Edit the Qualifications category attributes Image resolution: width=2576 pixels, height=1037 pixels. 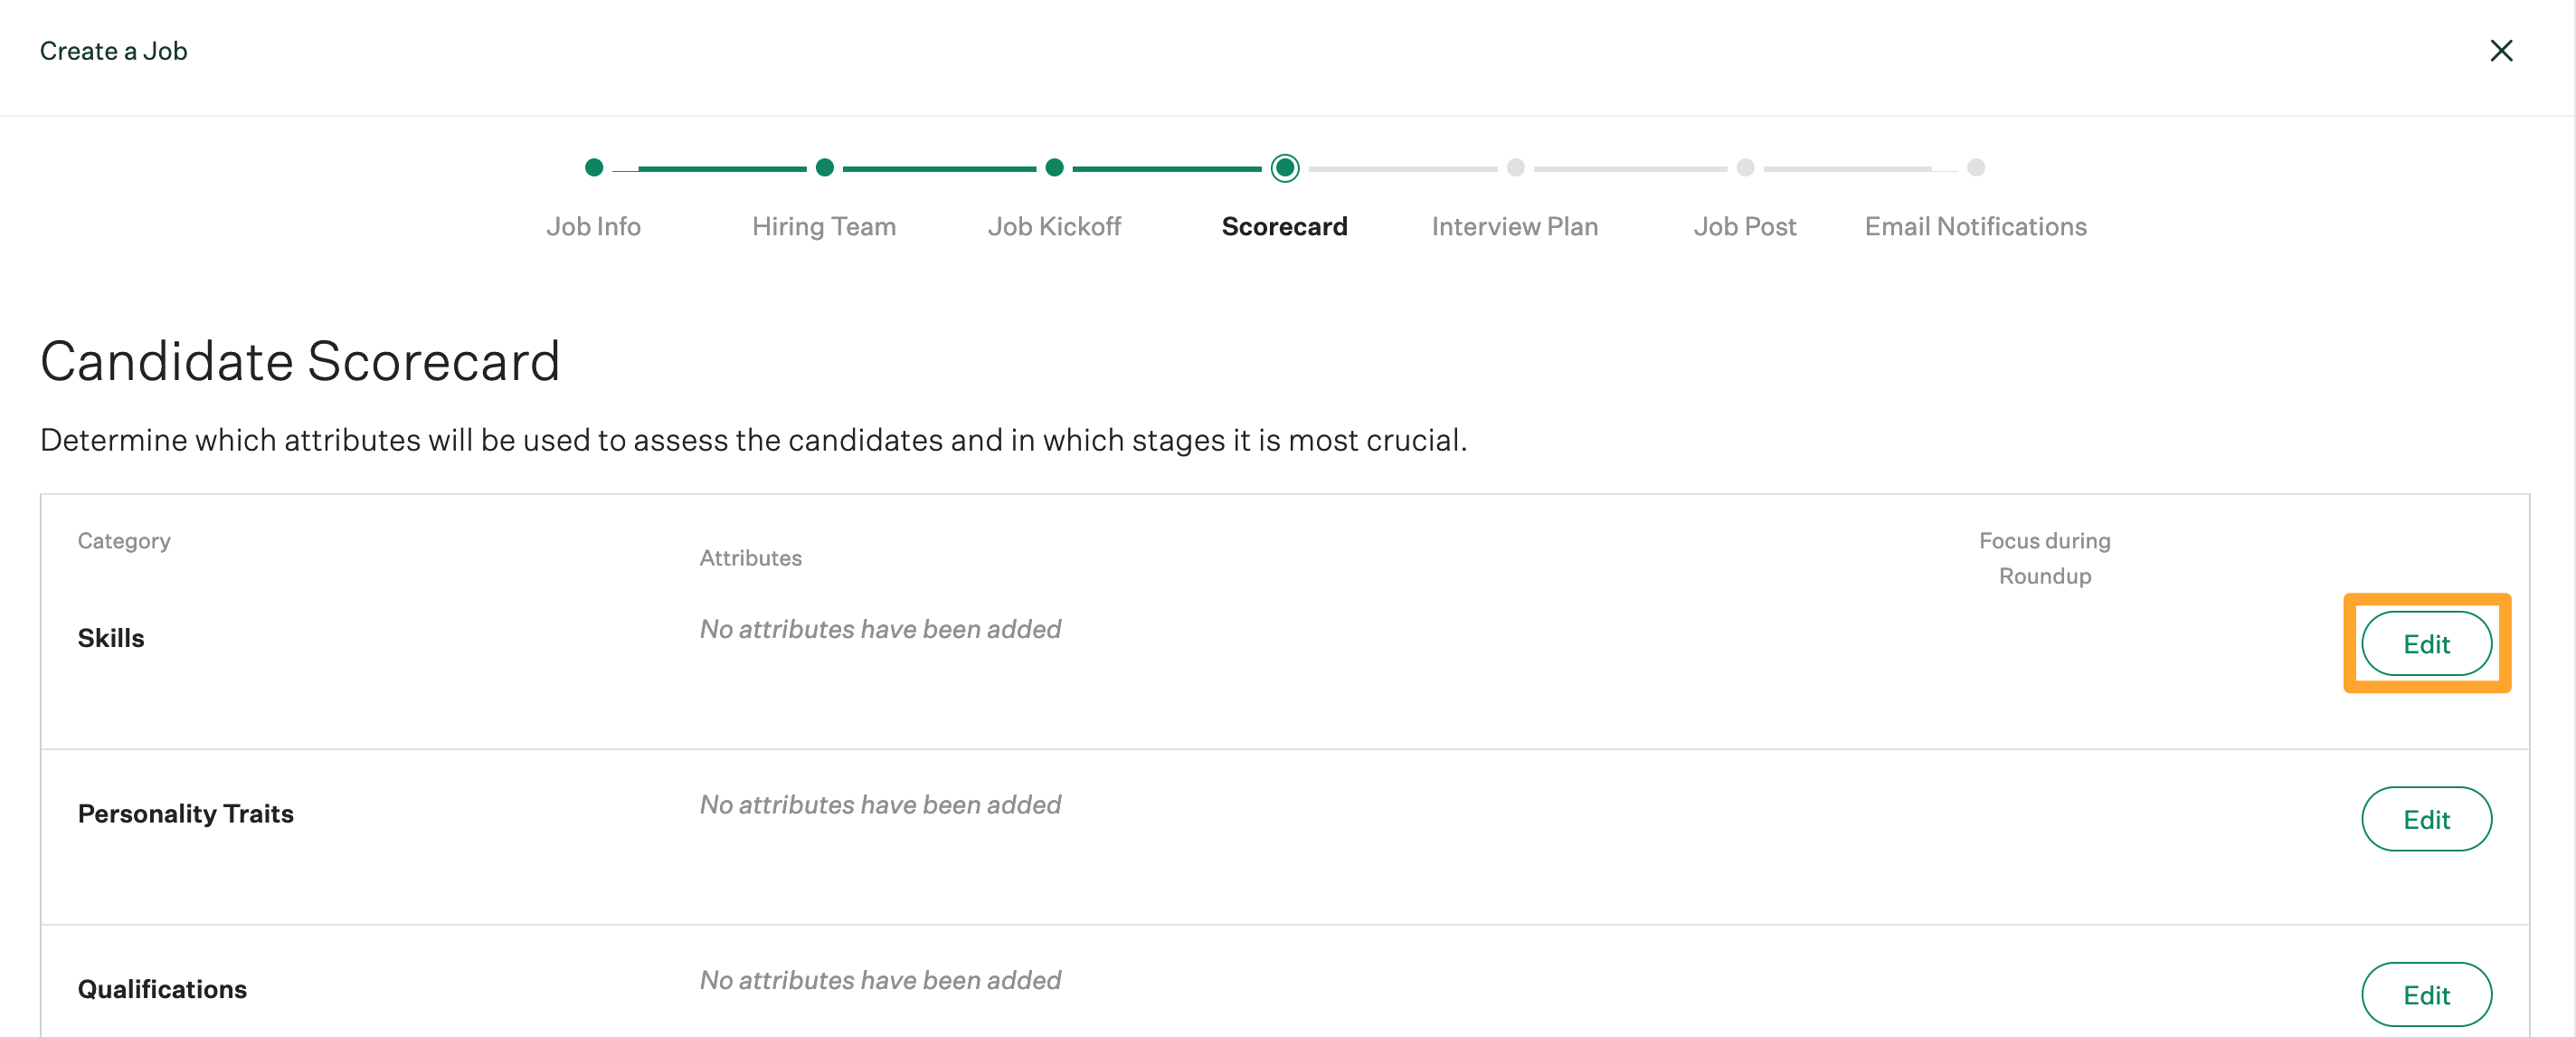tap(2426, 994)
